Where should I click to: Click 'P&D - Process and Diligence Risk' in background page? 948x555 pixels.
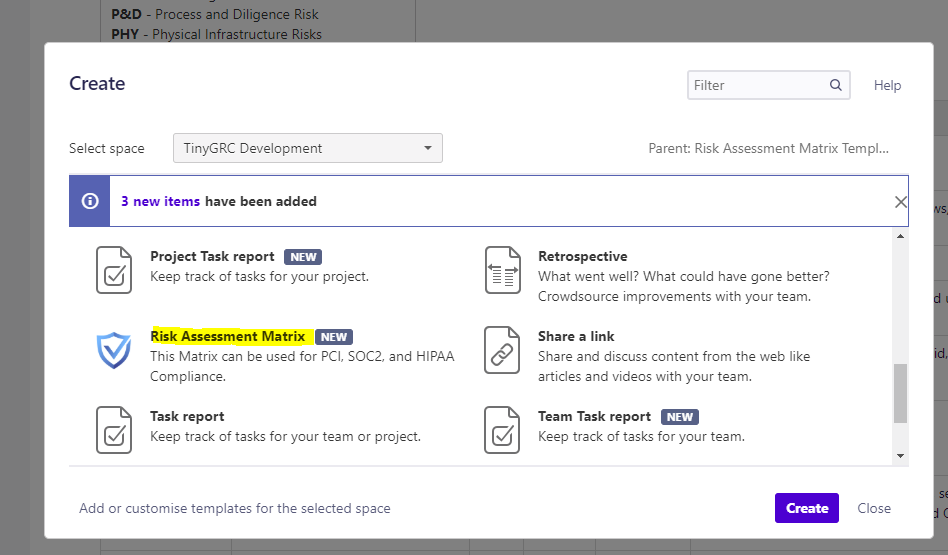[x=215, y=15]
